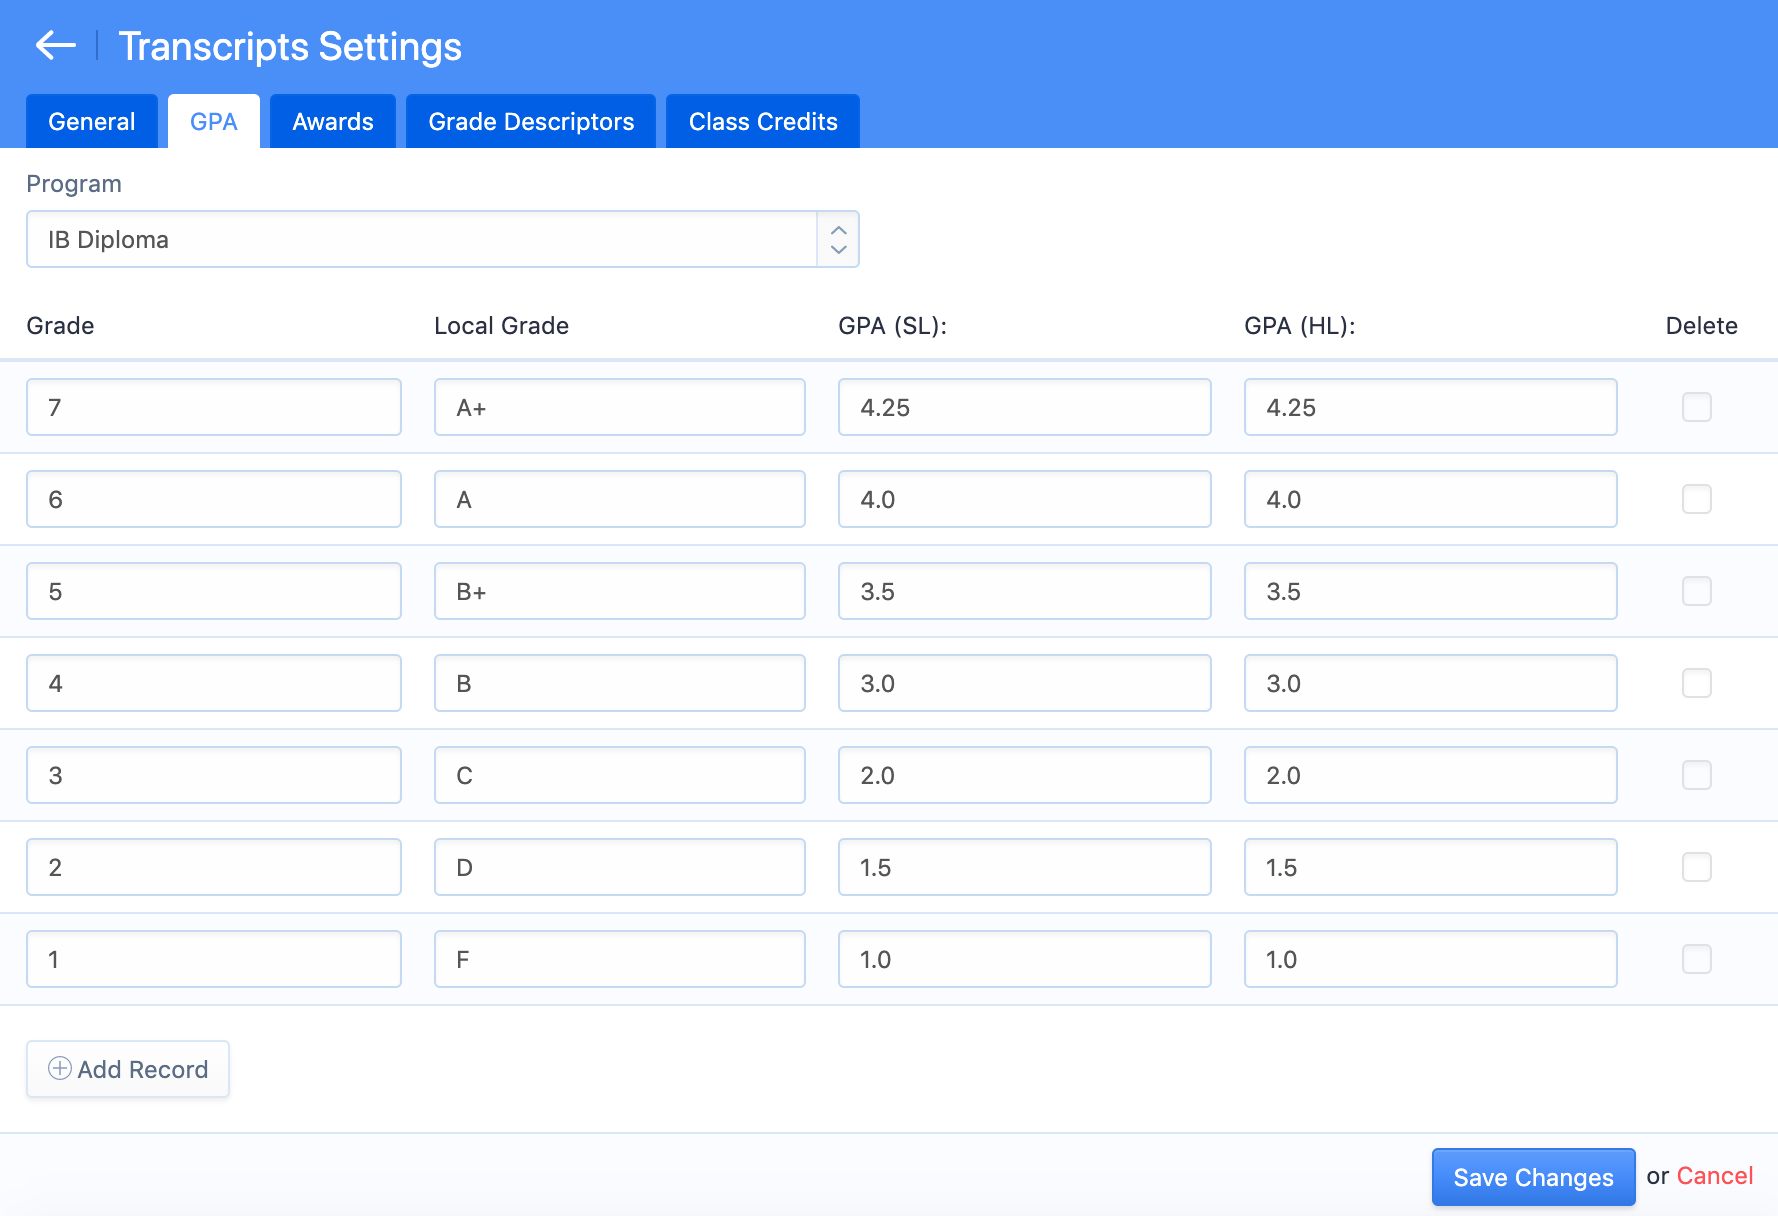This screenshot has height=1216, width=1778.
Task: Edit the GPA (SL) field for grade 1
Action: click(1025, 959)
